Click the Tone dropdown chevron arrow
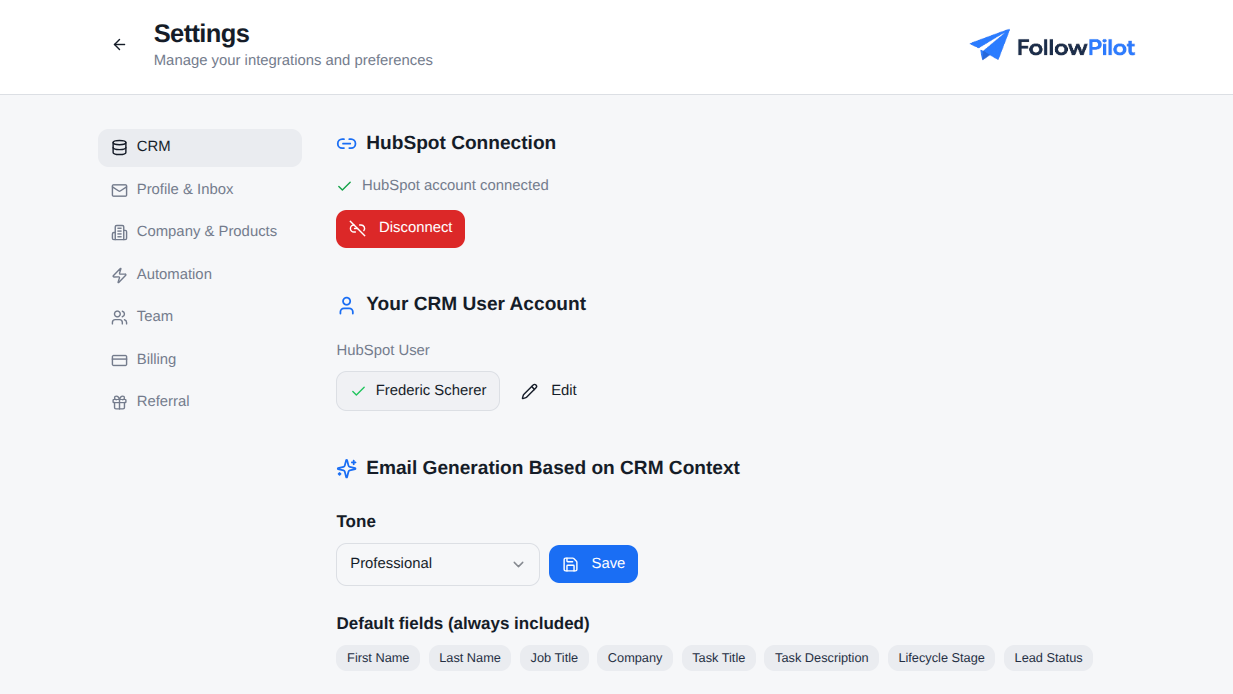Image resolution: width=1233 pixels, height=694 pixels. tap(518, 564)
